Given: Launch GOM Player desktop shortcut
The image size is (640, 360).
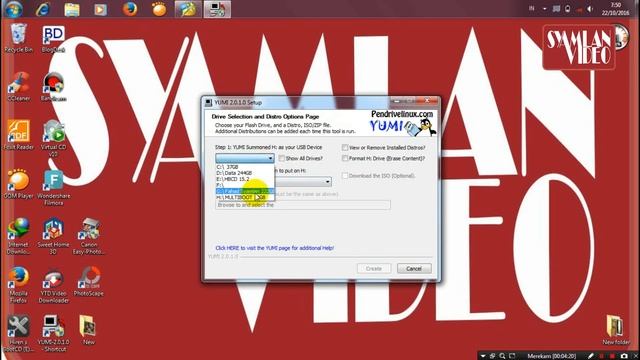Looking at the screenshot, I should (x=18, y=184).
